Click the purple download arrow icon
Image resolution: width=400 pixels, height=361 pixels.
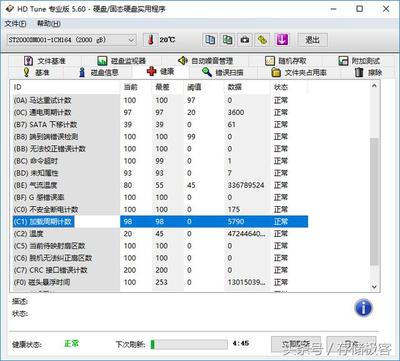pos(281,40)
